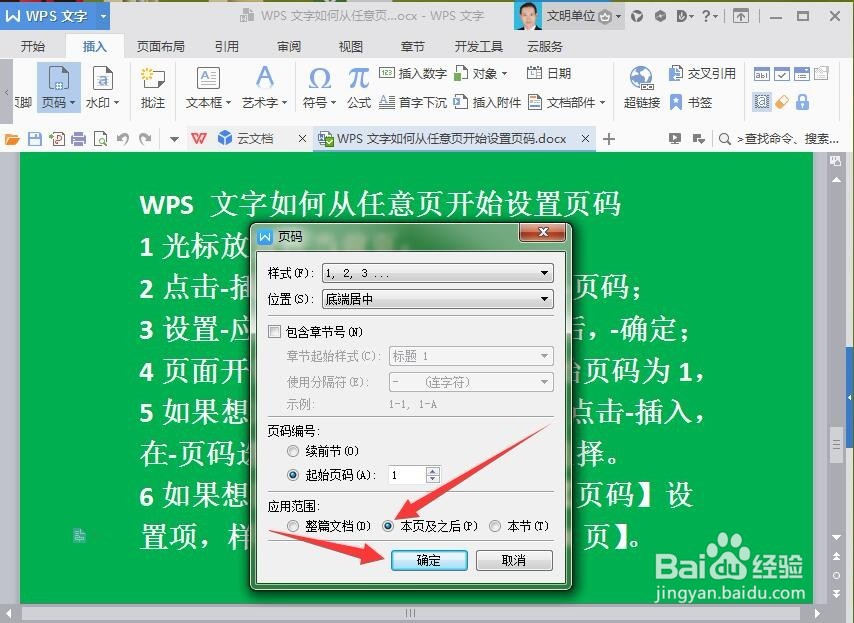Expand the 对象 object dropdown arrow
The width and height of the screenshot is (854, 623).
(x=504, y=74)
